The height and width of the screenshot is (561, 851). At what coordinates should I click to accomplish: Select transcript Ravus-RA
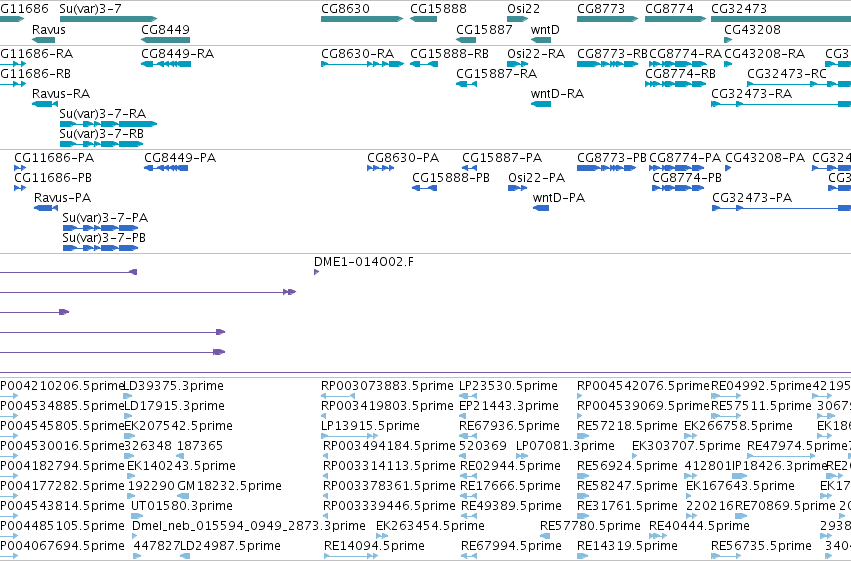(x=45, y=104)
